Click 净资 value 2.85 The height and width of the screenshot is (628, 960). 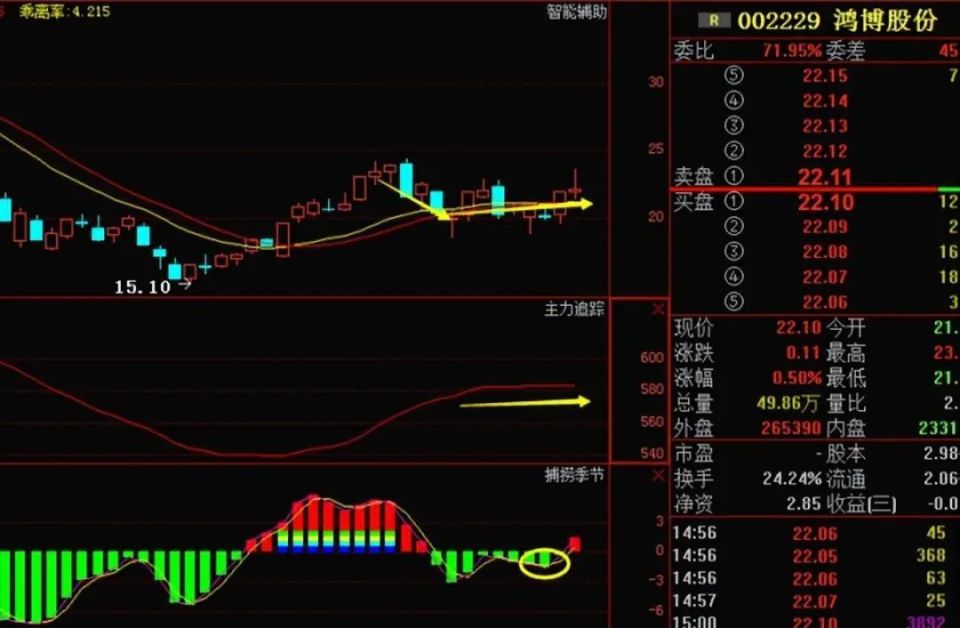[x=803, y=504]
